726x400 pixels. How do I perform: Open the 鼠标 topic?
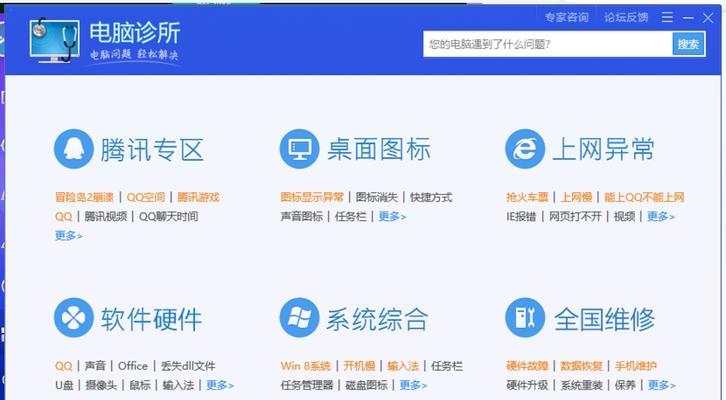tap(140, 385)
